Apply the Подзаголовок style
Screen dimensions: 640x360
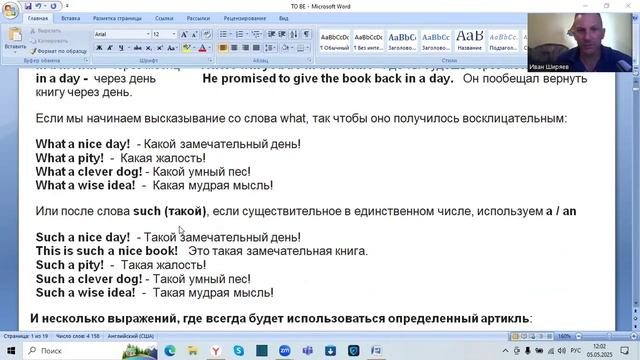pyautogui.click(x=503, y=41)
